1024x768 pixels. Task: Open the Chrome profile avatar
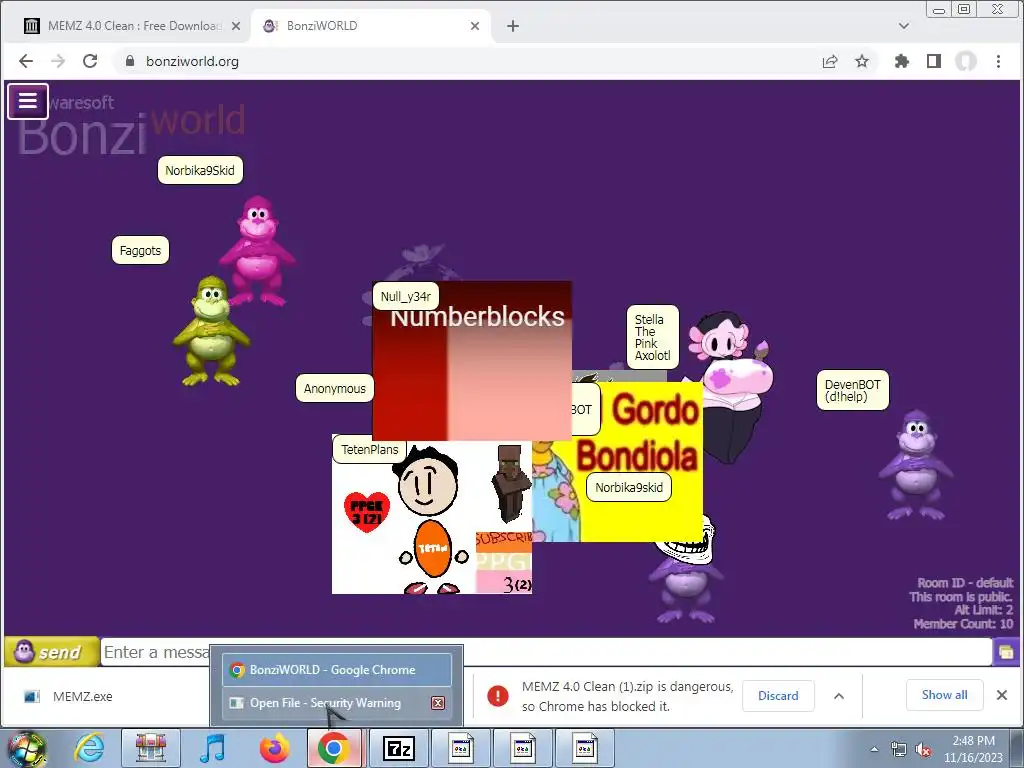coord(966,61)
